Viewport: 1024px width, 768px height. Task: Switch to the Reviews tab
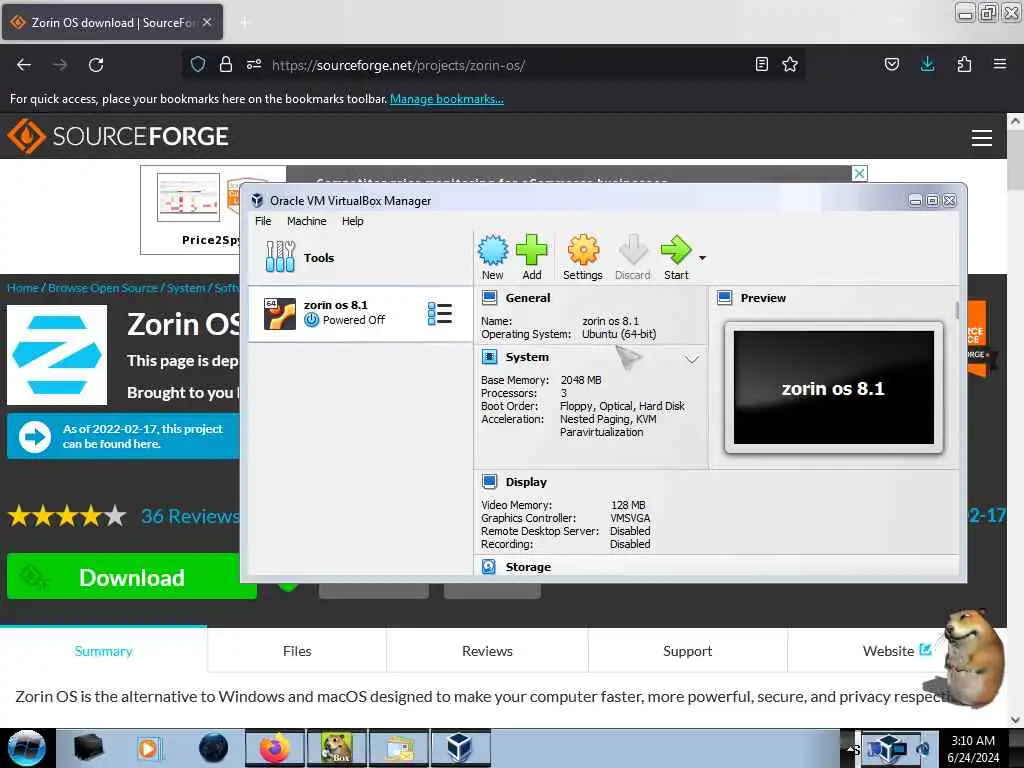487,650
